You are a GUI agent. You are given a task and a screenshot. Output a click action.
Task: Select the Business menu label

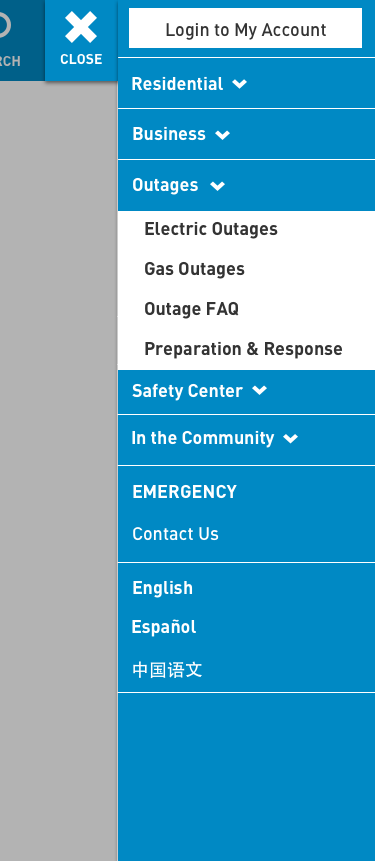point(169,135)
